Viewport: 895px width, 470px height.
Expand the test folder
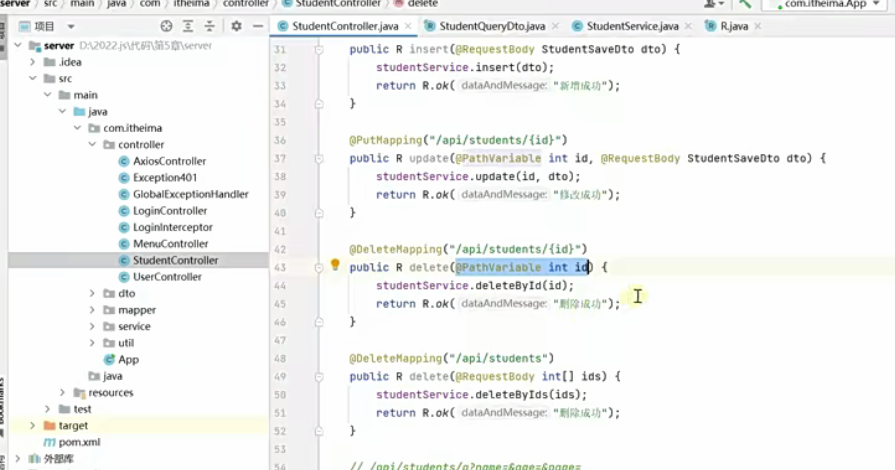[x=47, y=409]
